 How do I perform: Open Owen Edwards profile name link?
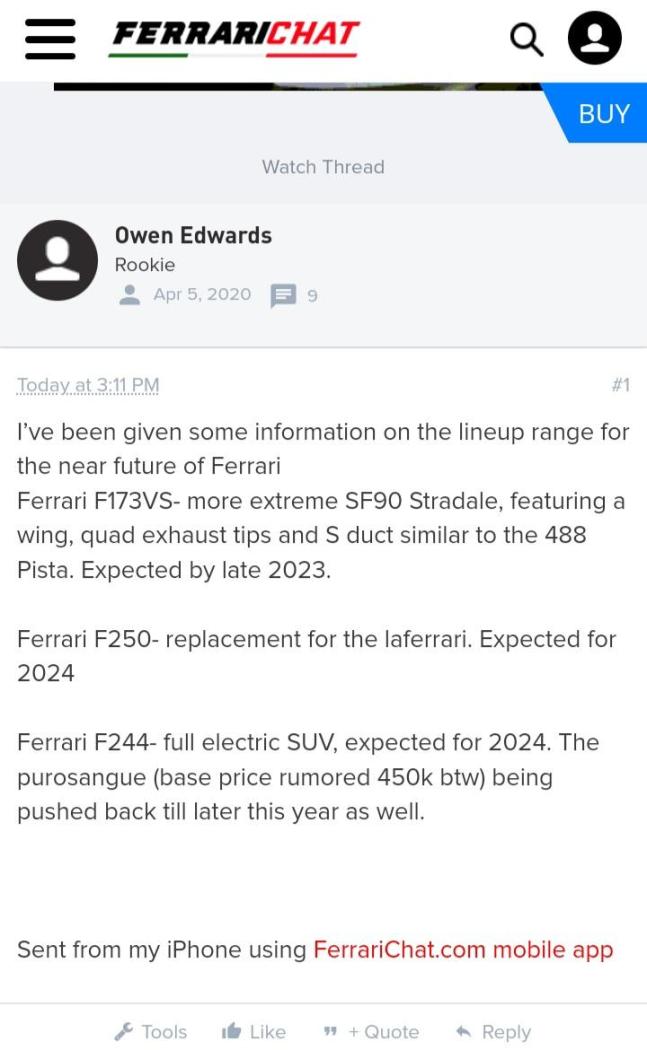193,235
